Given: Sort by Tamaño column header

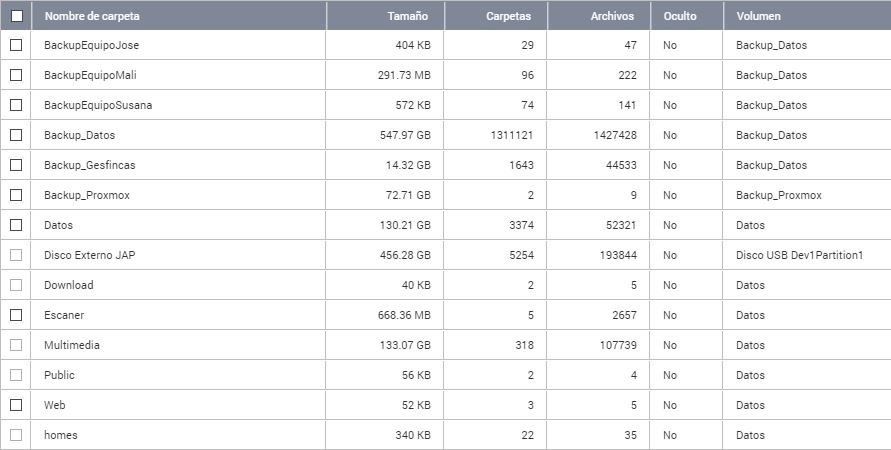Looking at the screenshot, I should point(408,16).
